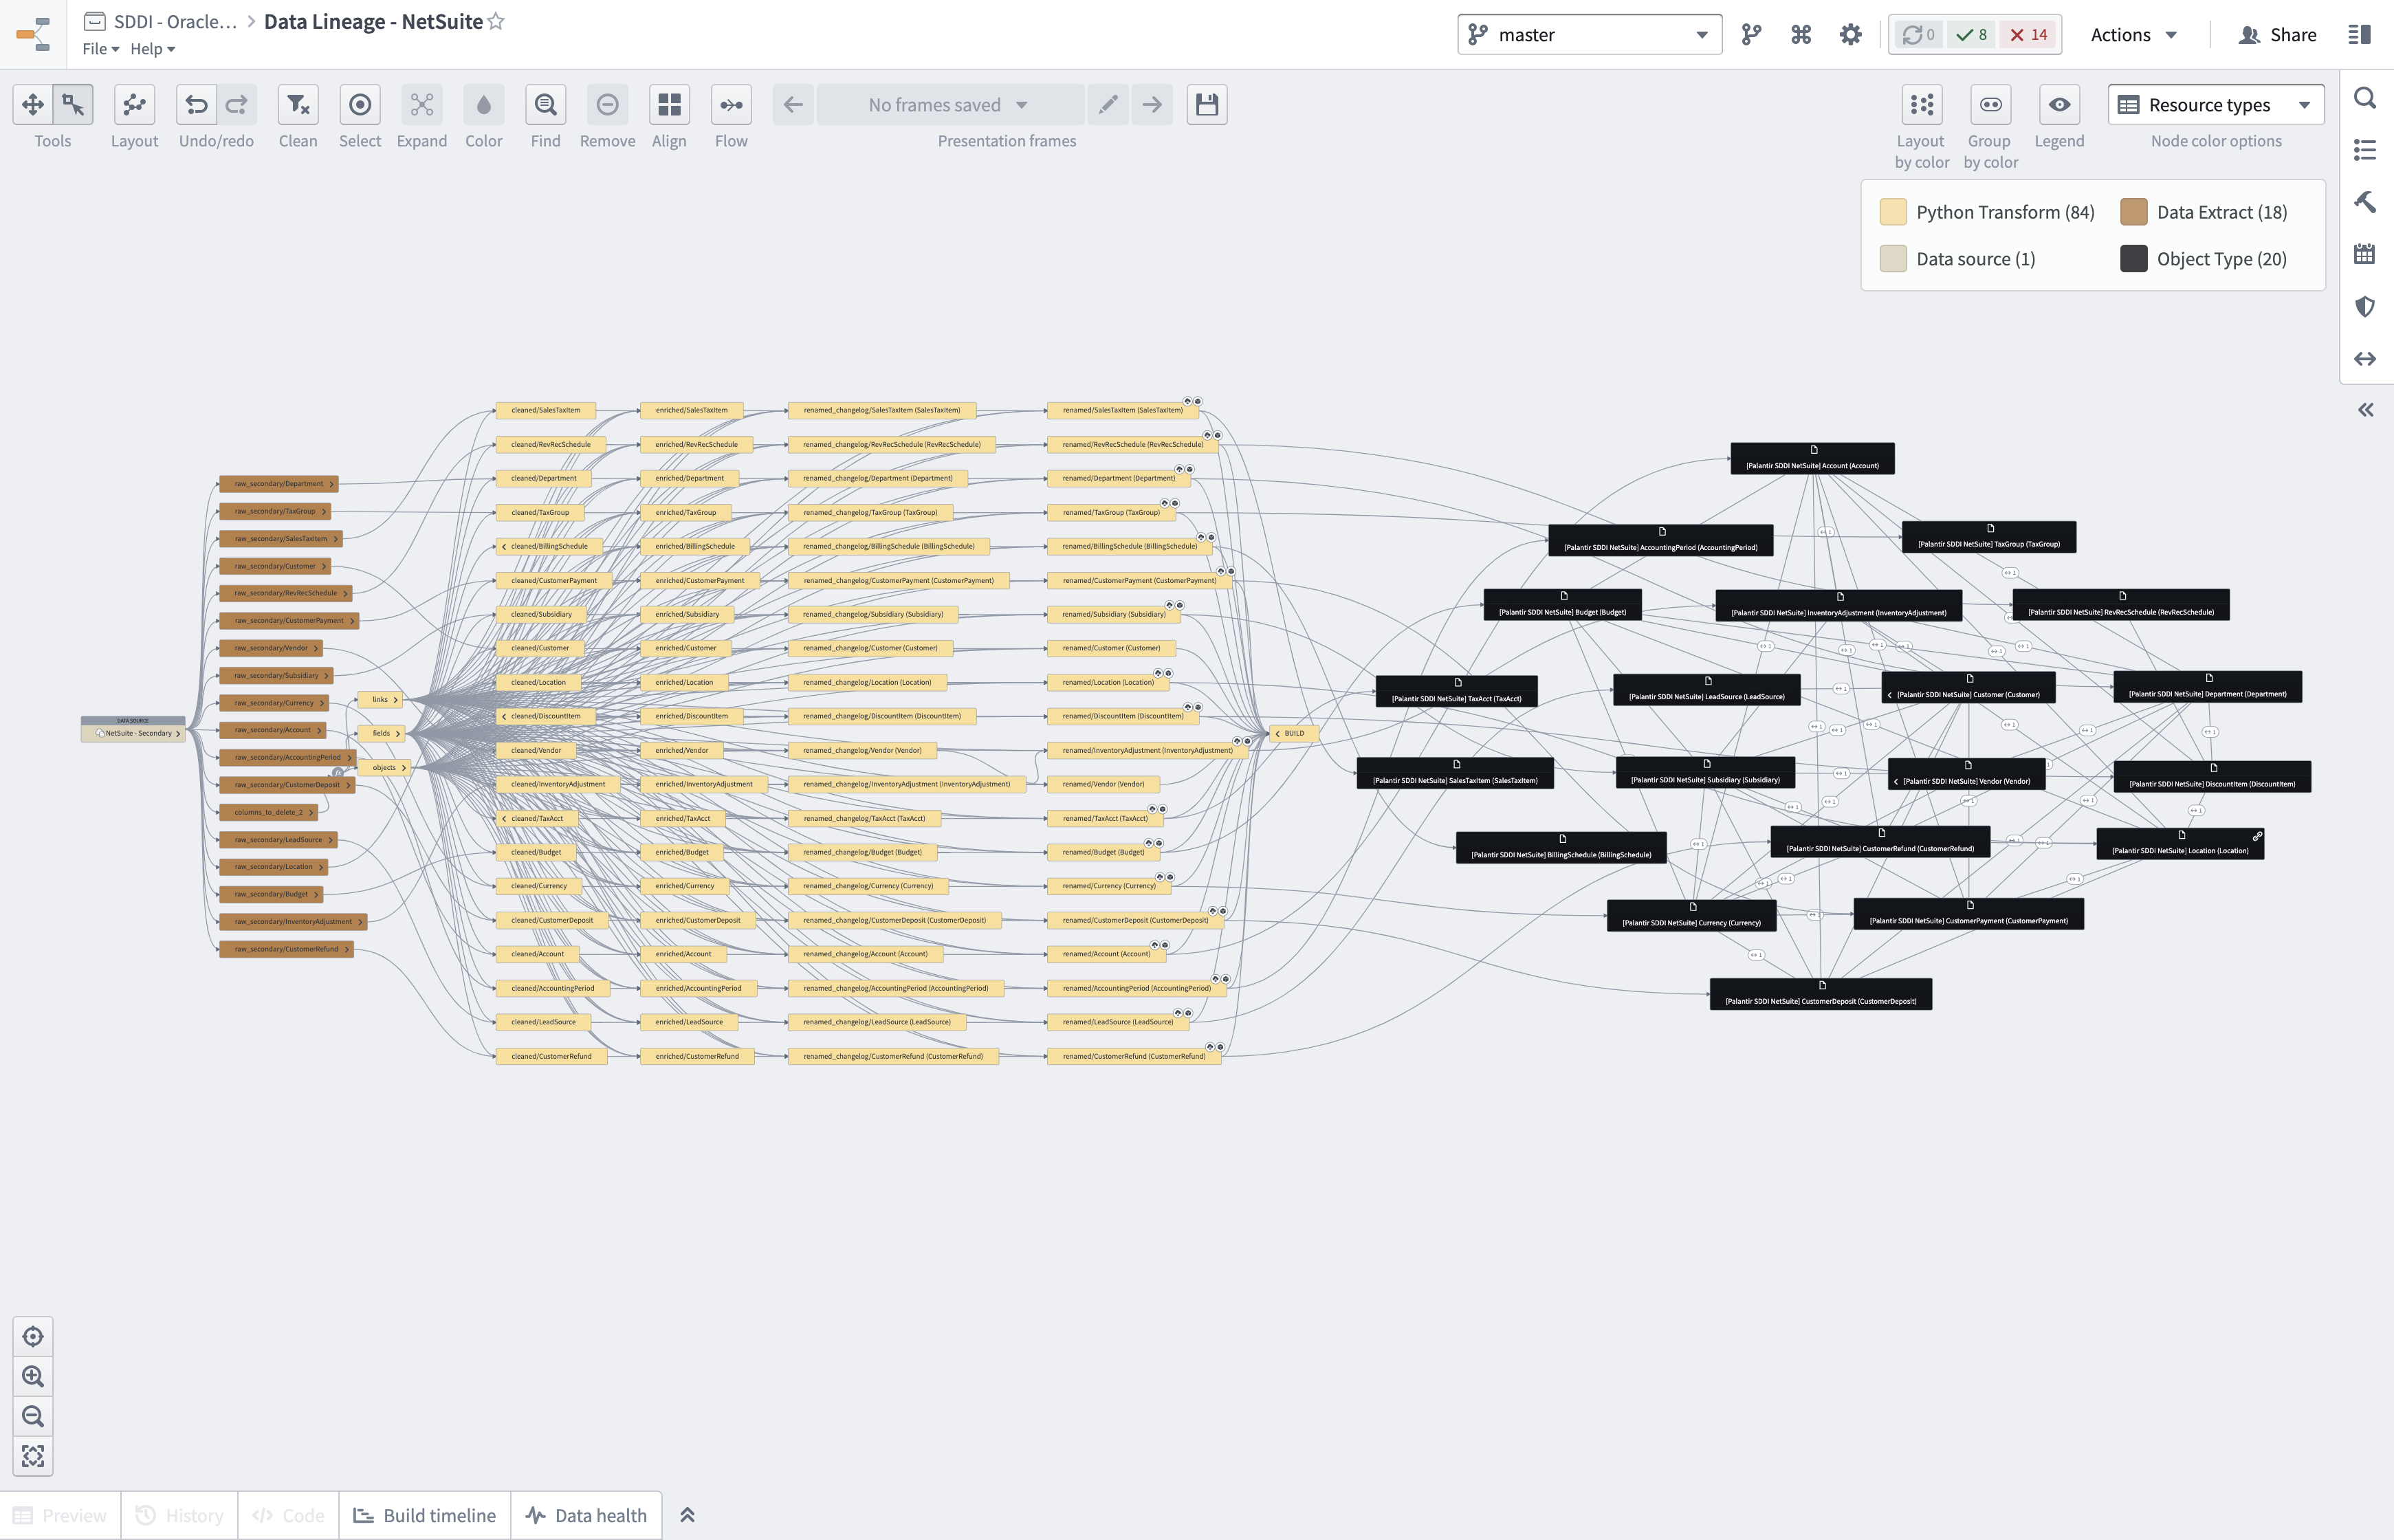Expand the objects node arrow
This screenshot has width=2394, height=1540.
(404, 768)
